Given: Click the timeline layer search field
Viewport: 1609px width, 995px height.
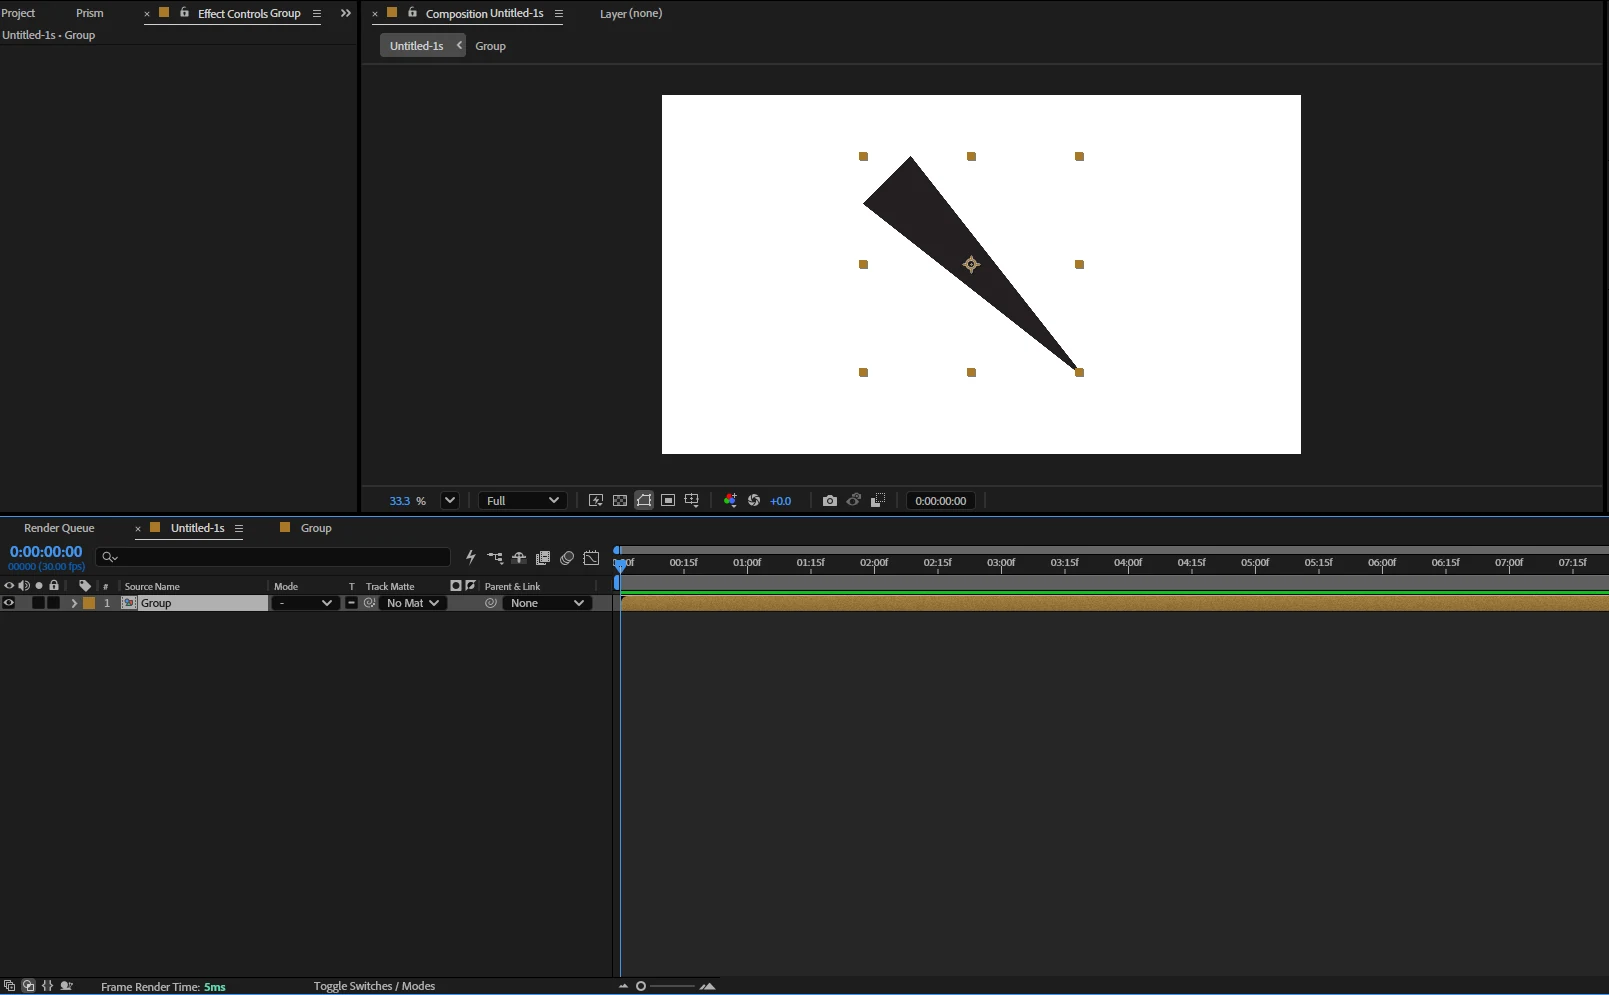Looking at the screenshot, I should point(273,557).
